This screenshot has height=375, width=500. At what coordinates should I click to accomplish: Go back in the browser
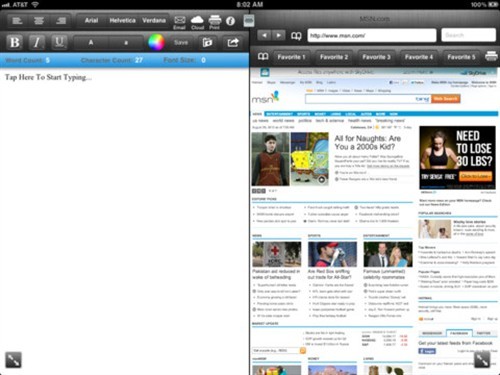264,35
